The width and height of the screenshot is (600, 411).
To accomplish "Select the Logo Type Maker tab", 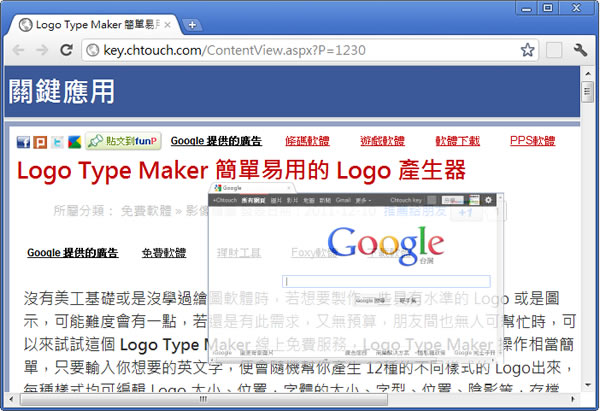I will 94,24.
